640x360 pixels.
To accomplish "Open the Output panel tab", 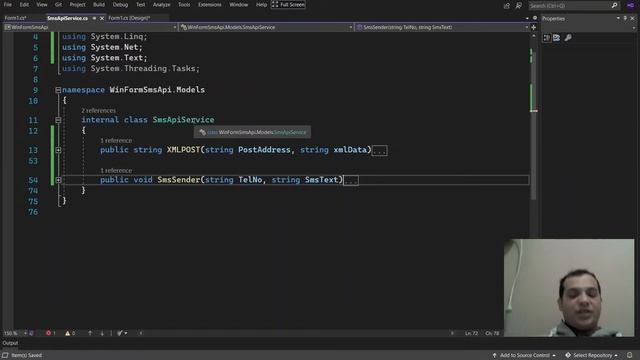I will (x=10, y=343).
